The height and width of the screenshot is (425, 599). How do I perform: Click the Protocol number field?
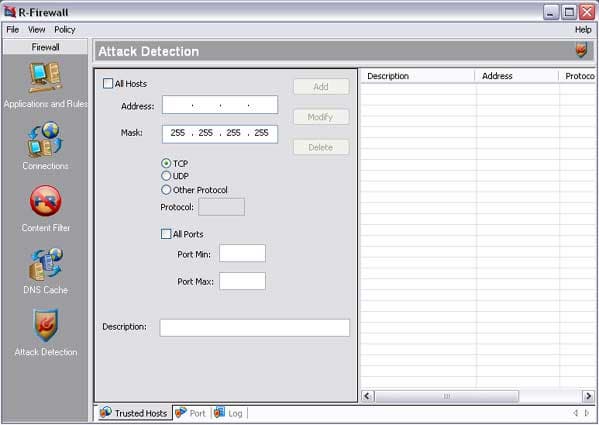221,207
